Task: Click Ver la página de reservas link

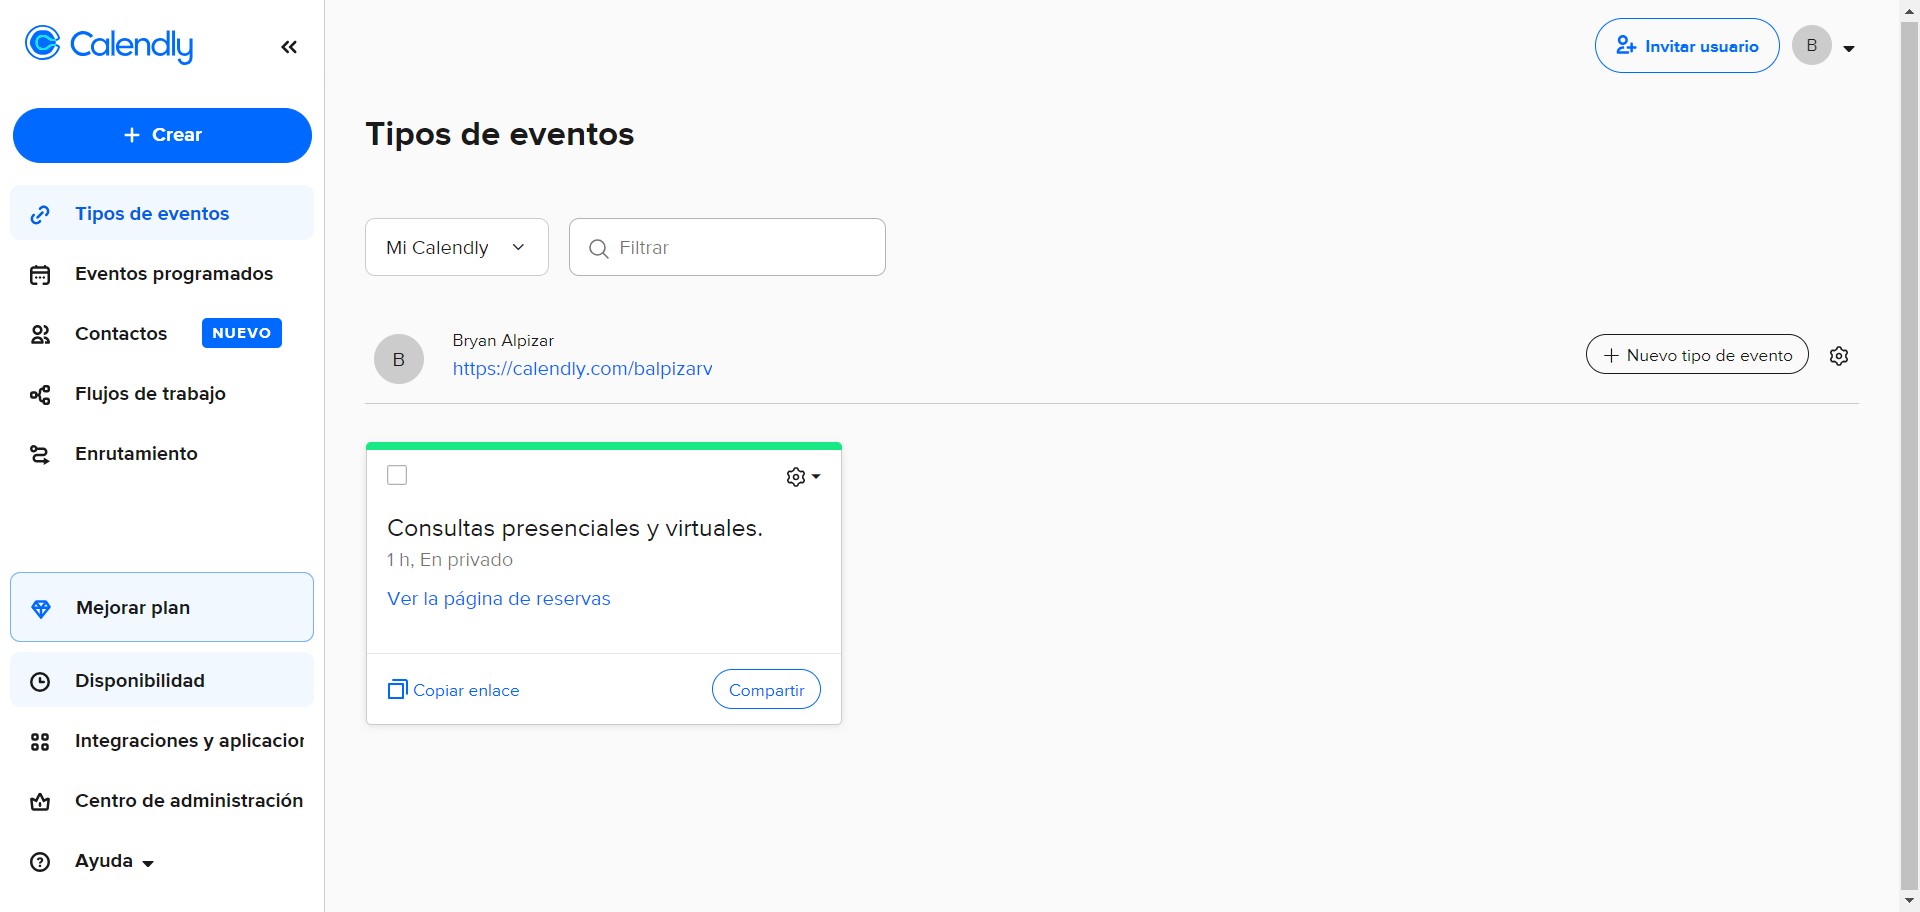Action: [x=498, y=598]
